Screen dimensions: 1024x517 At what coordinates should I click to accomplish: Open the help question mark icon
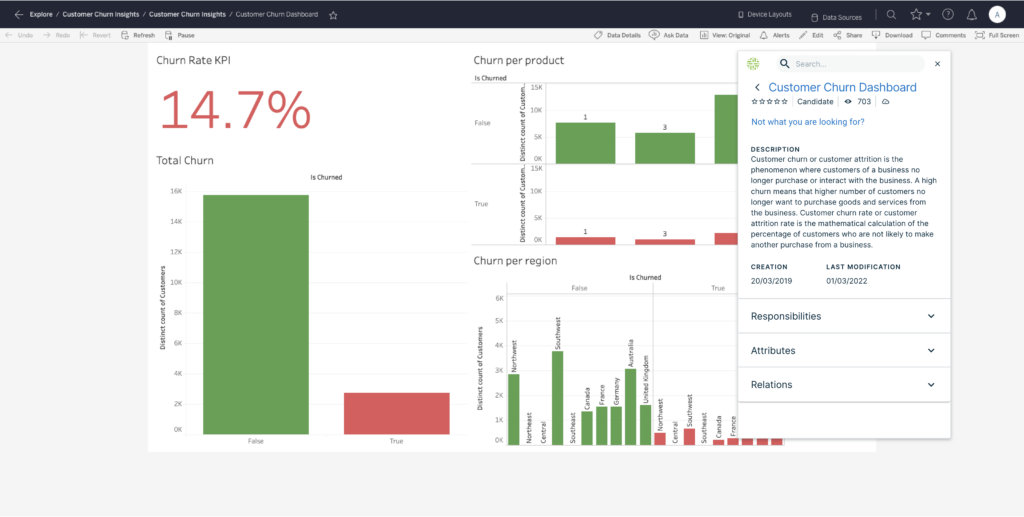point(948,14)
